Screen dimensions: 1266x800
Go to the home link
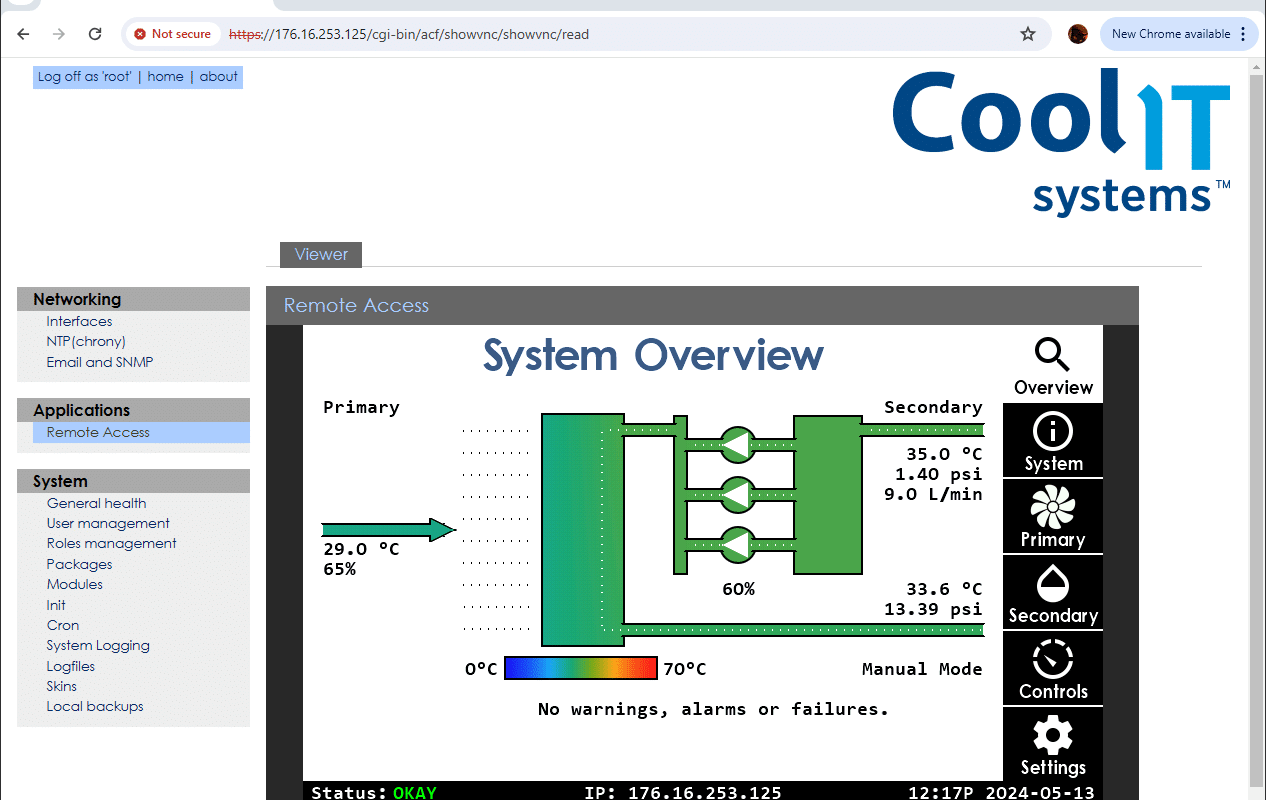(x=165, y=76)
